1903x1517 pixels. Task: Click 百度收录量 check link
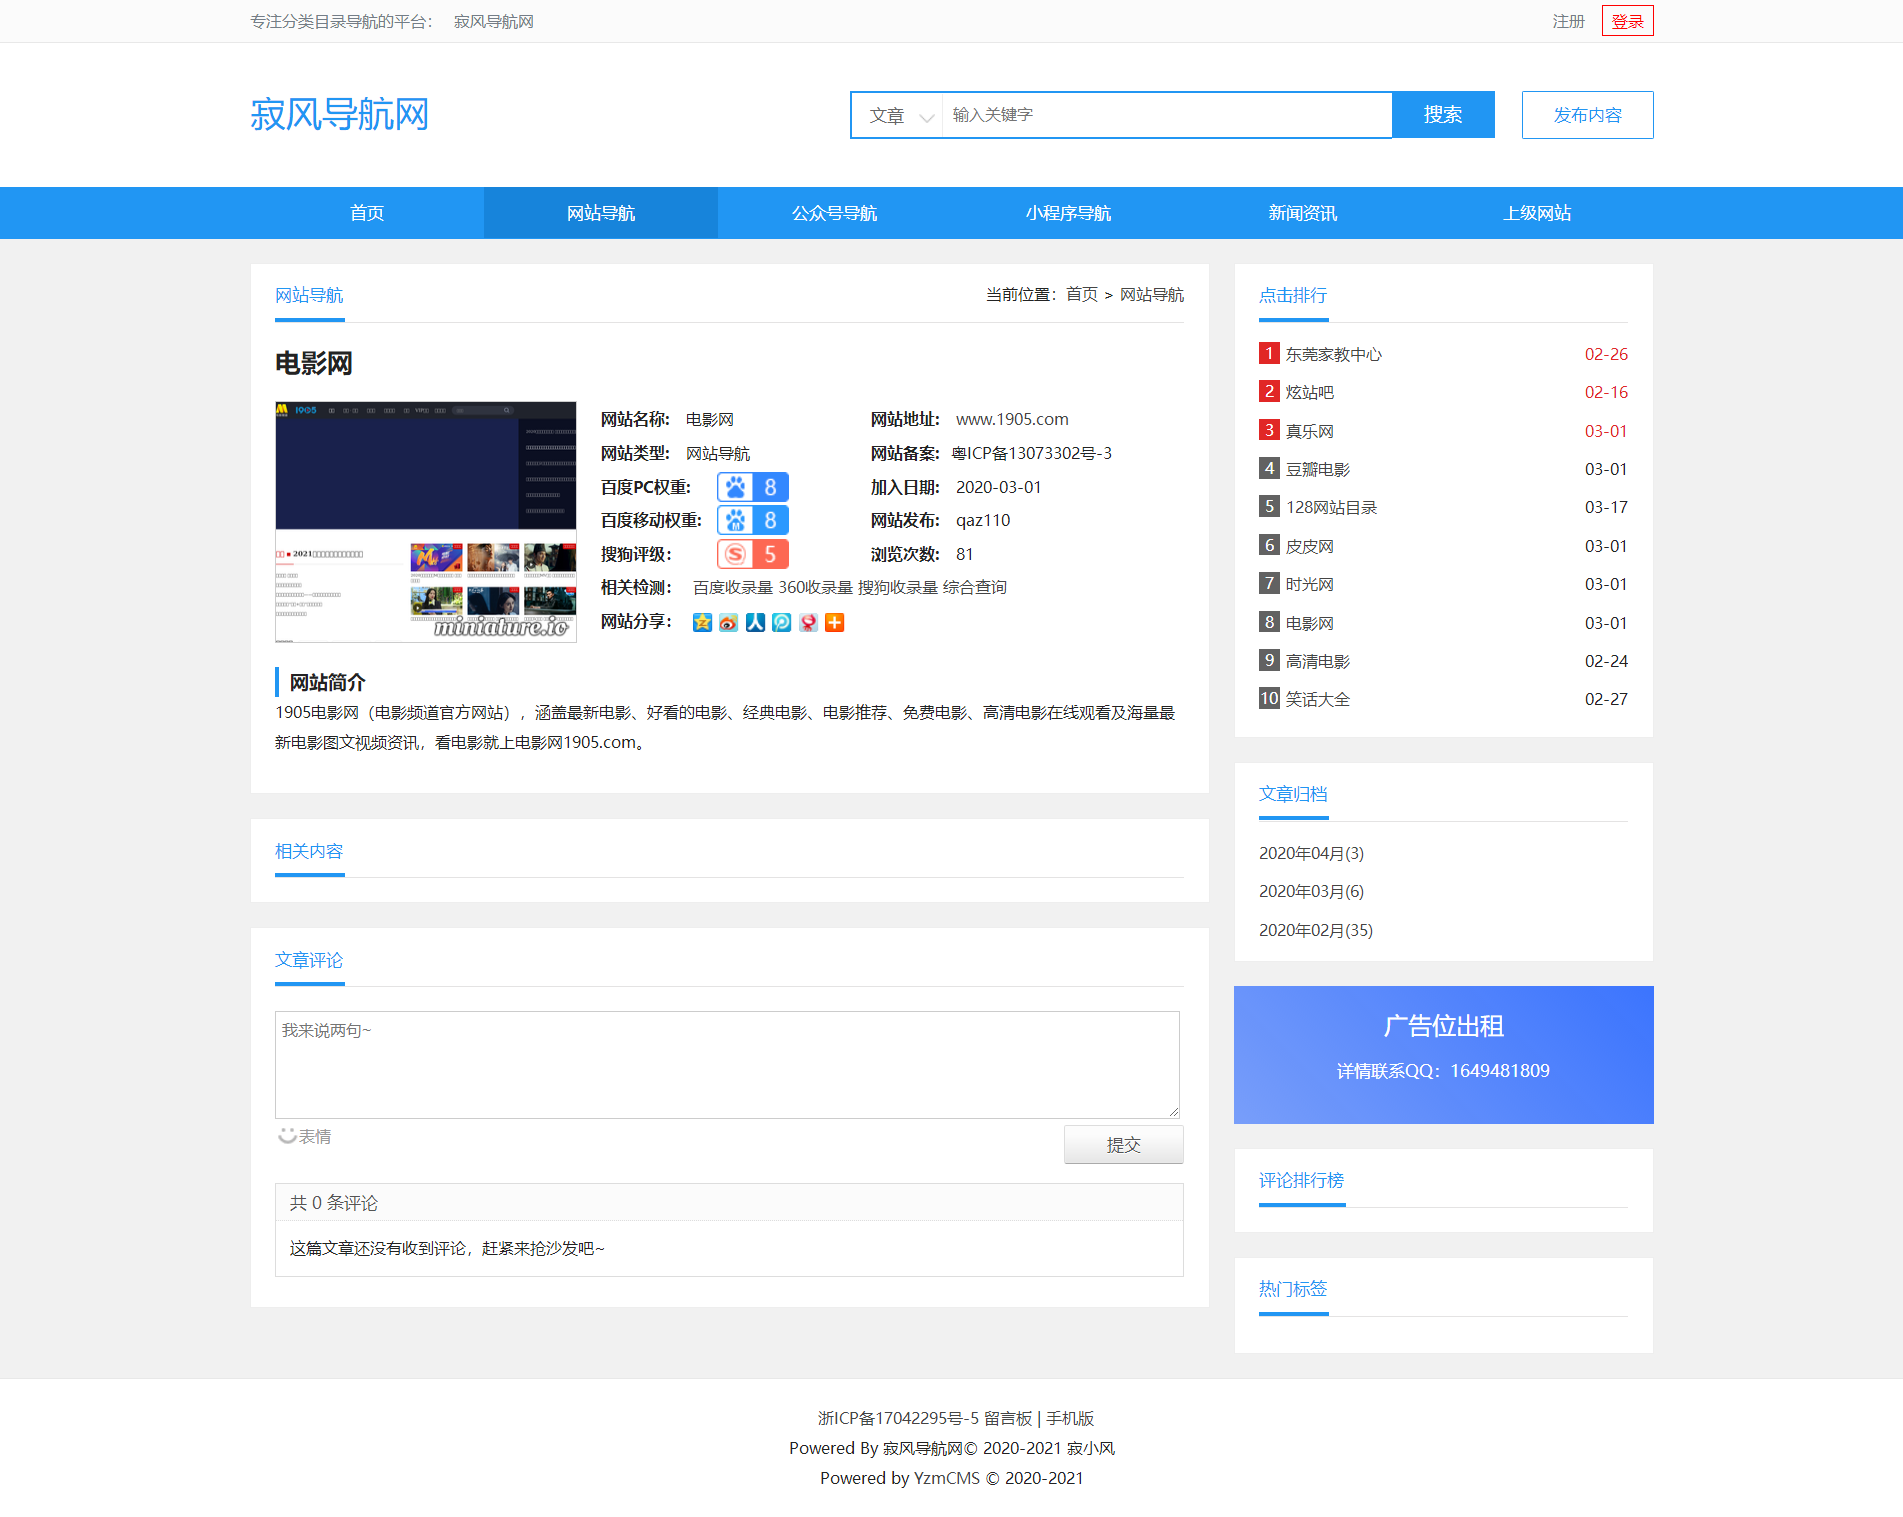[733, 587]
